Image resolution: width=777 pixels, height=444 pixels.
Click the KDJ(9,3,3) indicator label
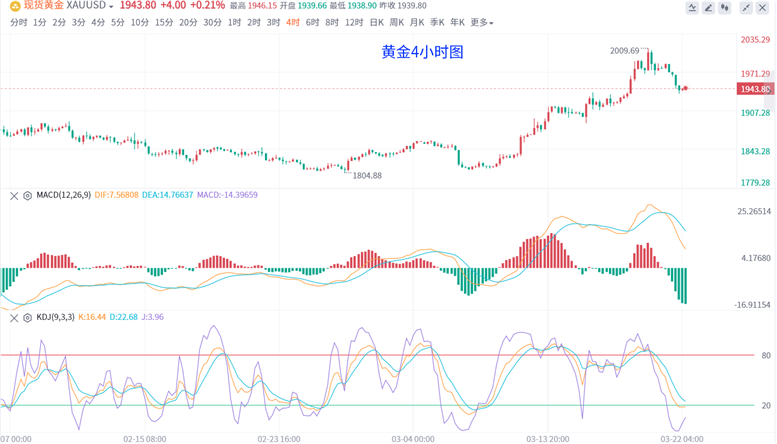coord(56,317)
